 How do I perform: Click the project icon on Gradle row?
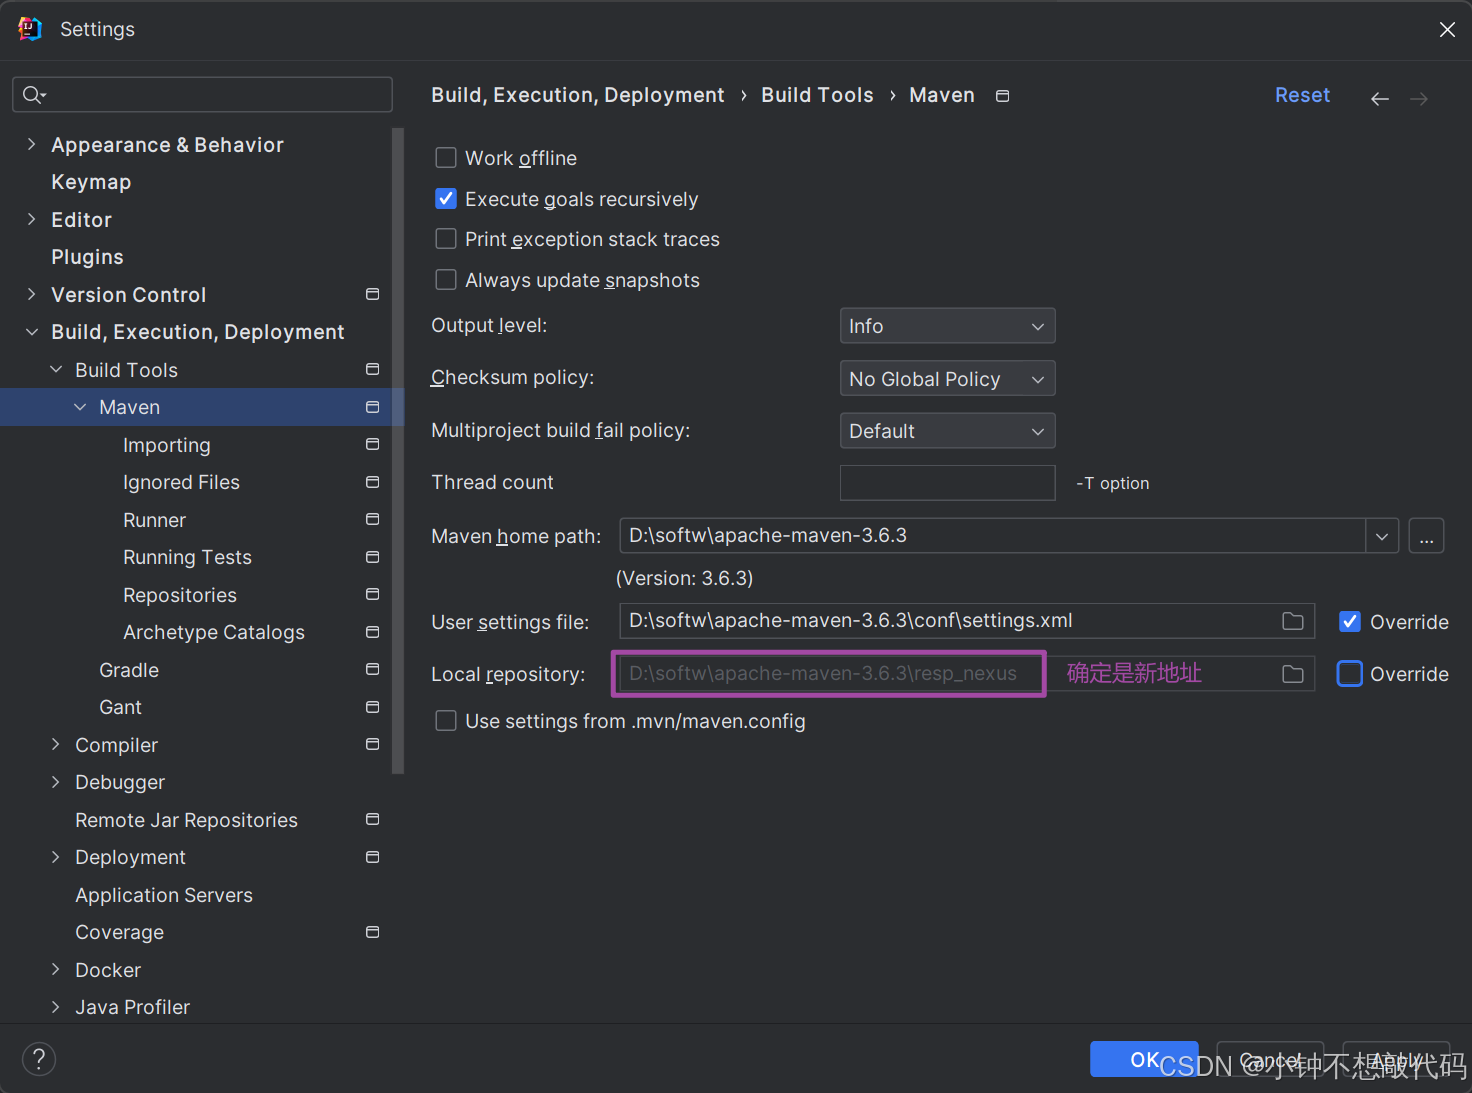[x=373, y=669]
